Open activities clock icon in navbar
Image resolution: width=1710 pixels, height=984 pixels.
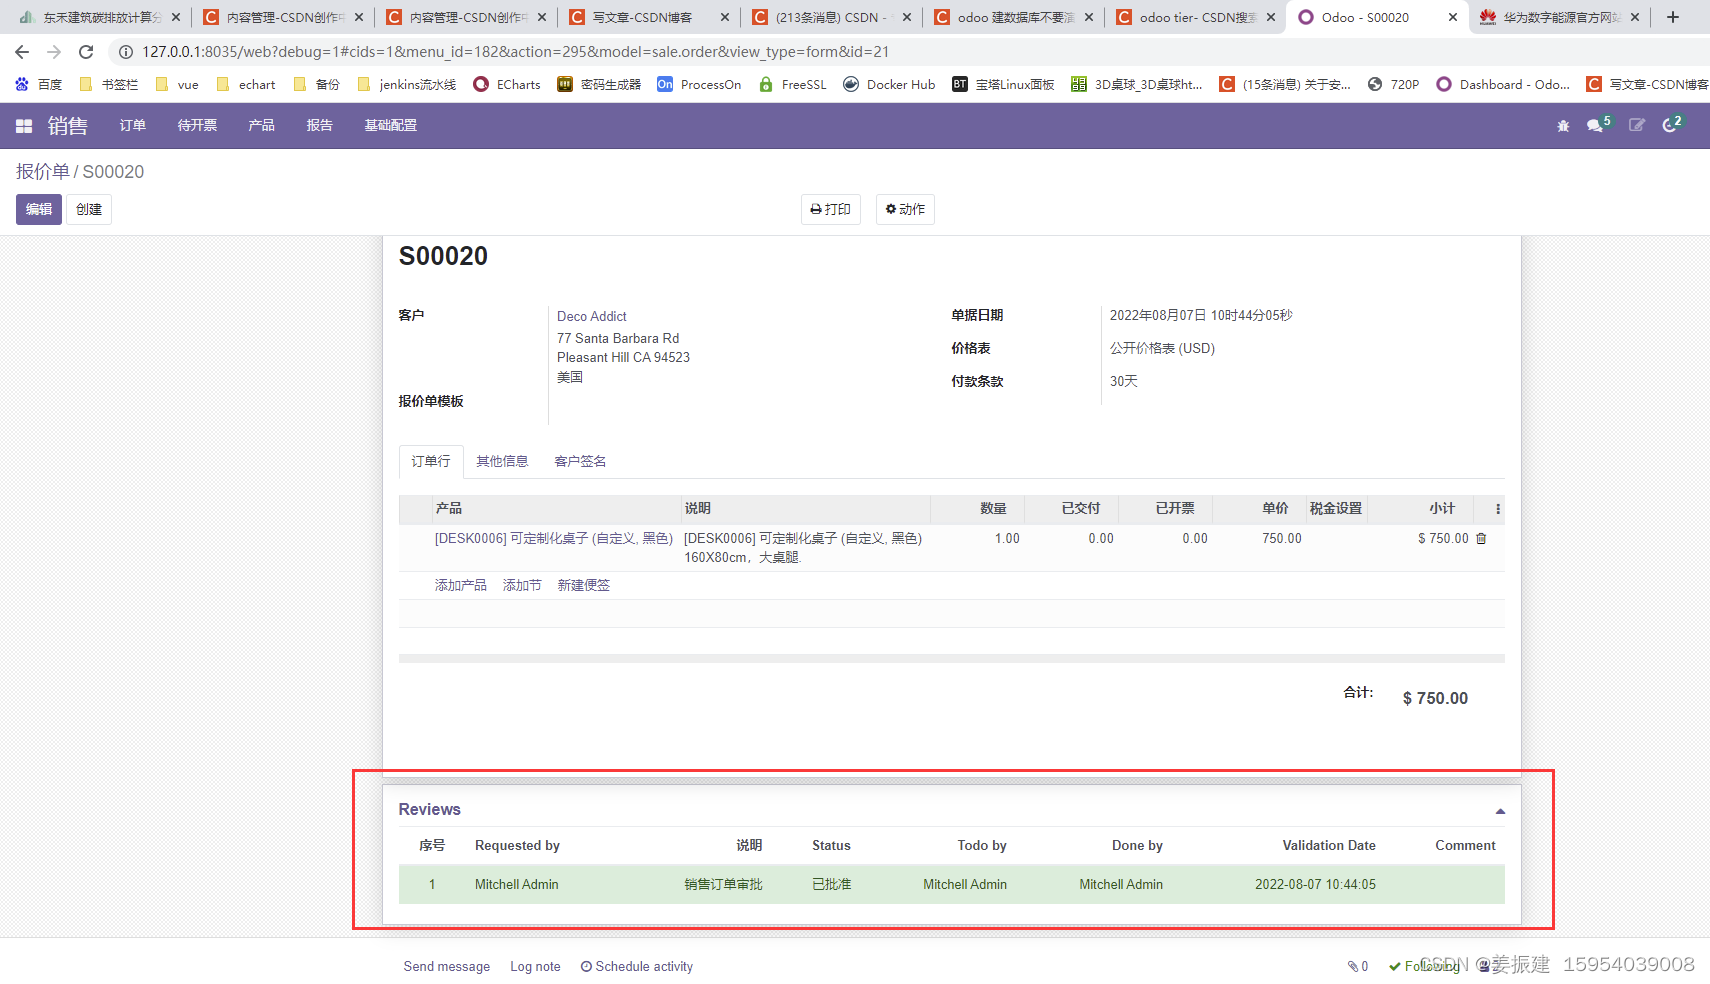coord(1670,126)
